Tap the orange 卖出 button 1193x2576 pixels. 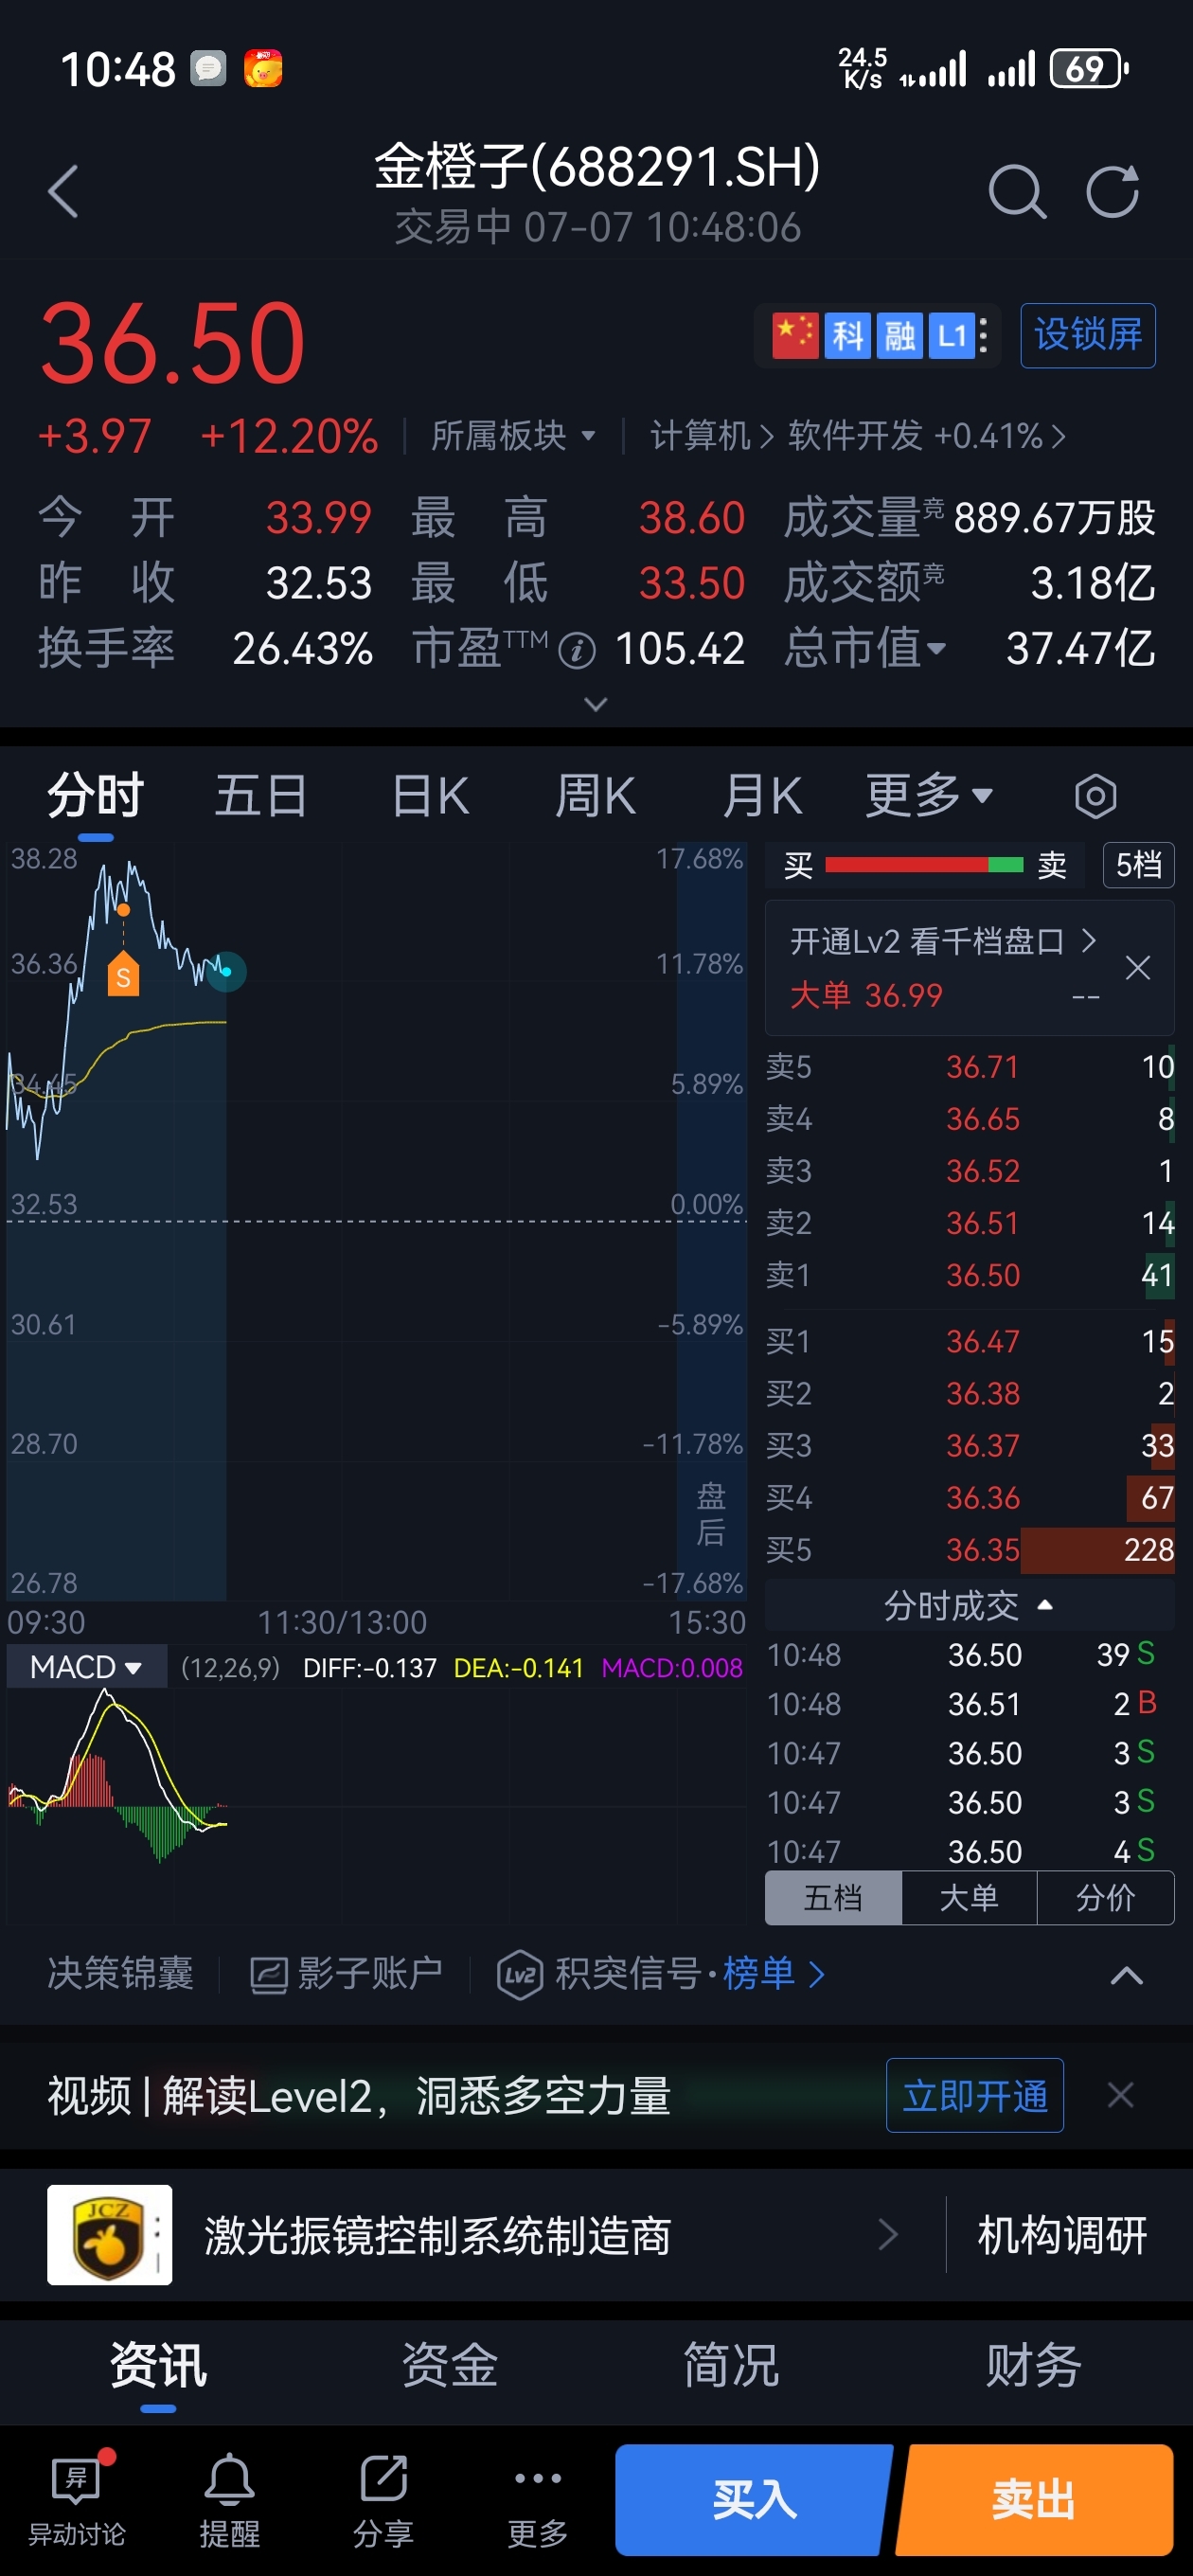coord(1035,2500)
